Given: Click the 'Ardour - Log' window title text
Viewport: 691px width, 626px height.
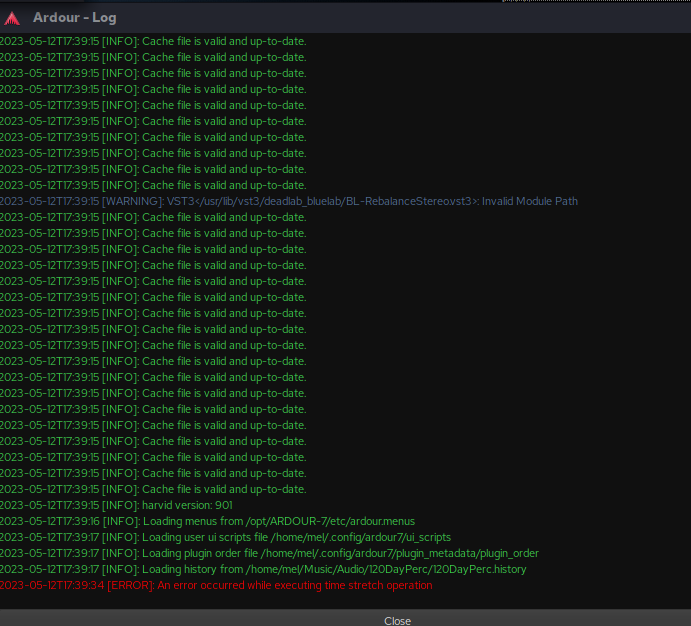Looking at the screenshot, I should [75, 17].
